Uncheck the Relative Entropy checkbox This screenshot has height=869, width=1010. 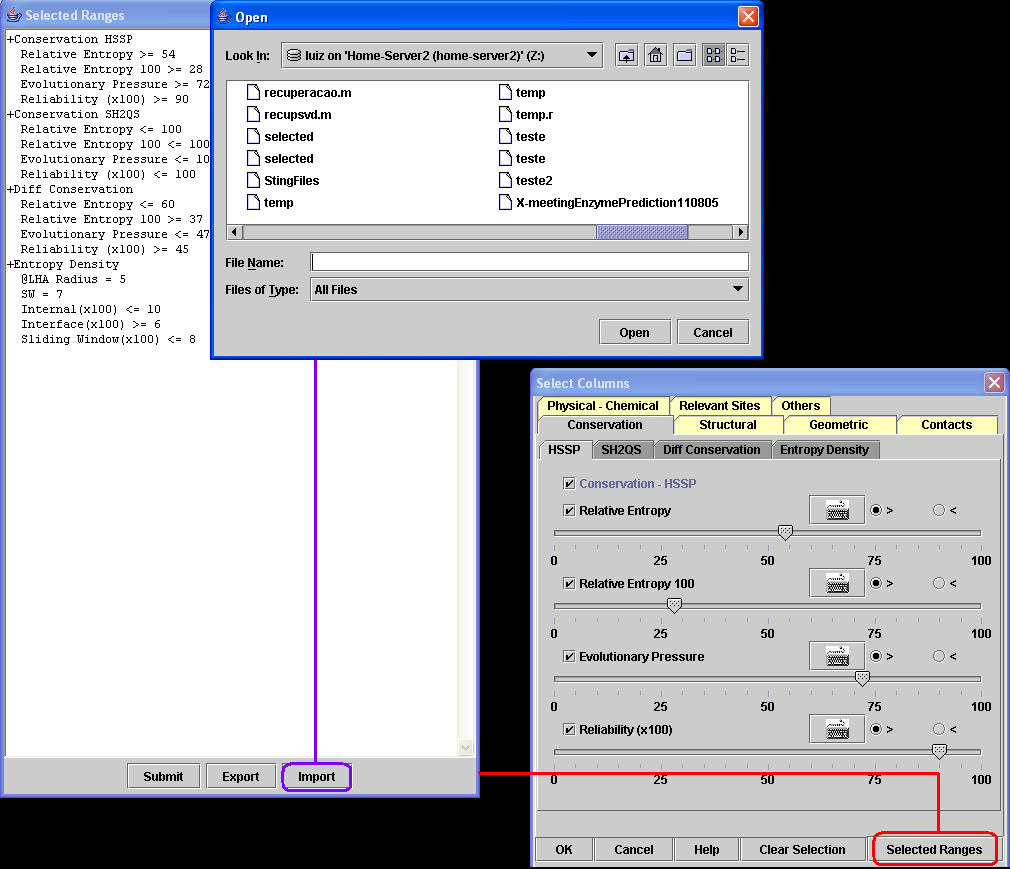click(x=569, y=510)
